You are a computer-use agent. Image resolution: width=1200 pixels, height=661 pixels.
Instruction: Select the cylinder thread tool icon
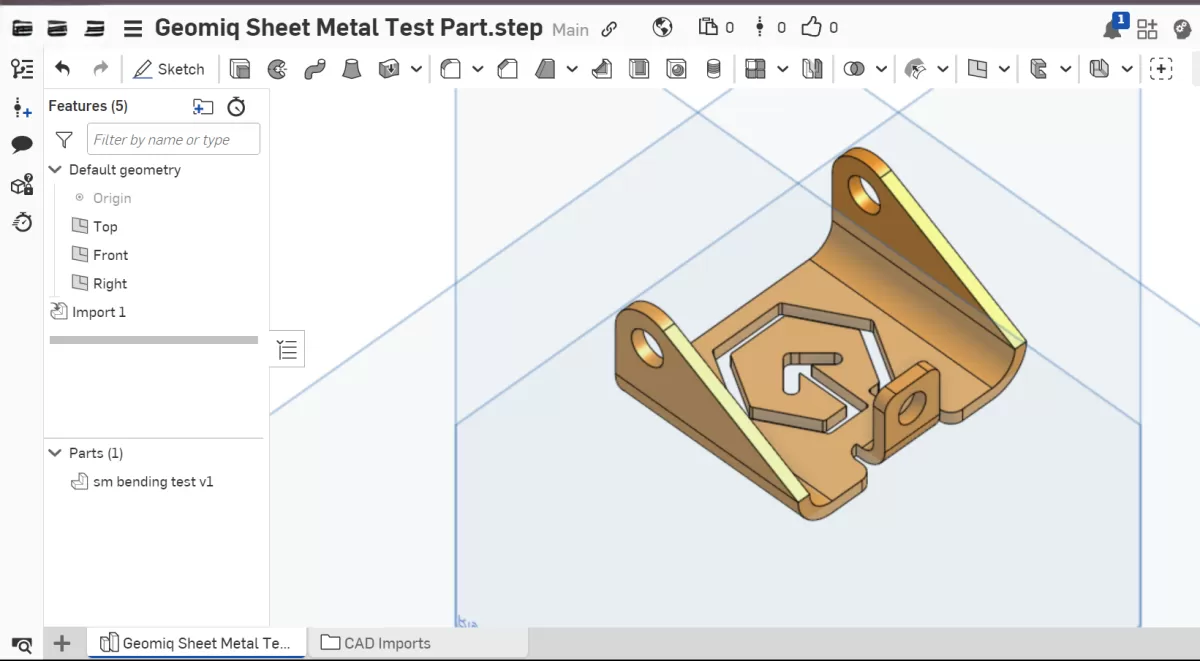coord(713,69)
